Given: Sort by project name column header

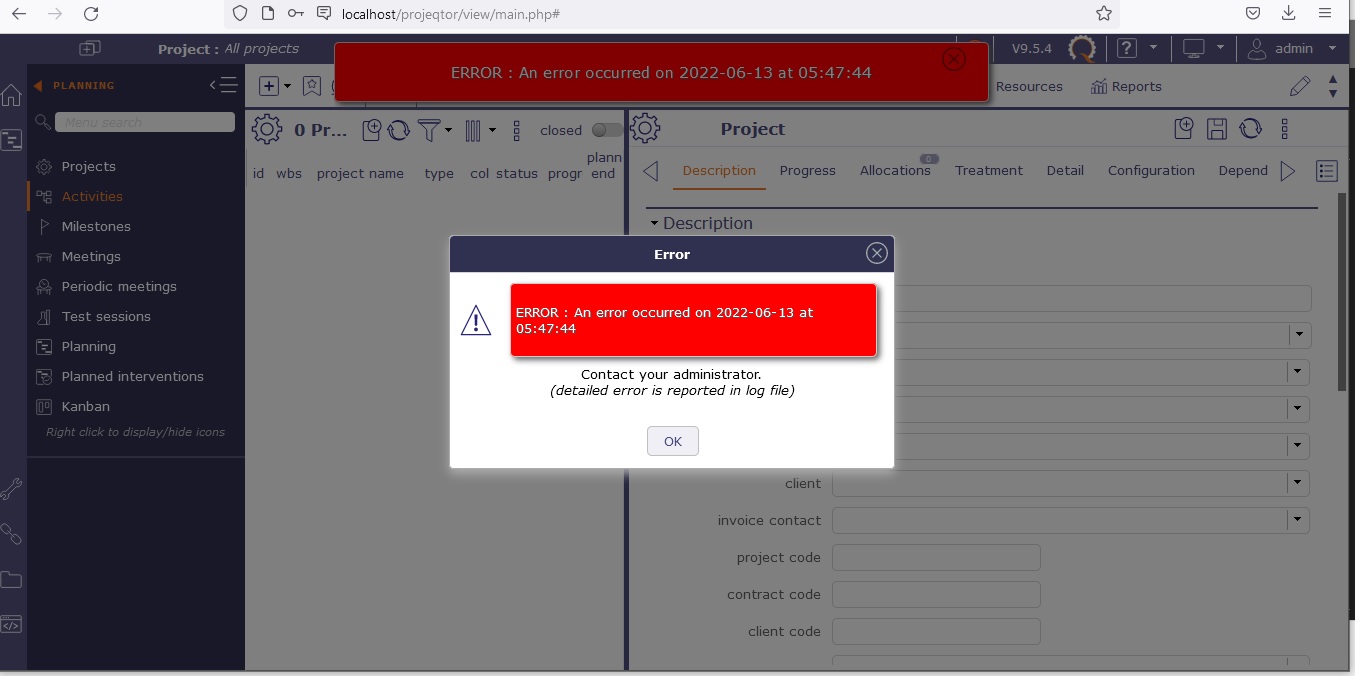Looking at the screenshot, I should (x=360, y=173).
